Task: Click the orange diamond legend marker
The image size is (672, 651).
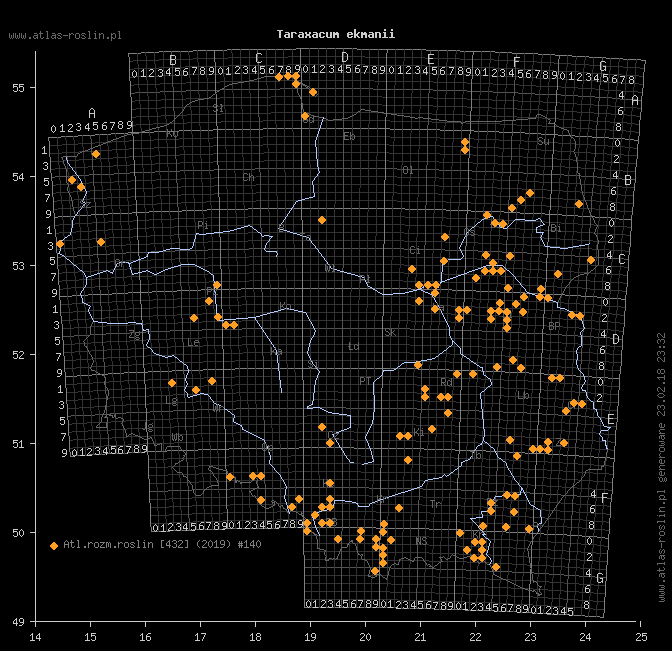Action: tap(54, 546)
